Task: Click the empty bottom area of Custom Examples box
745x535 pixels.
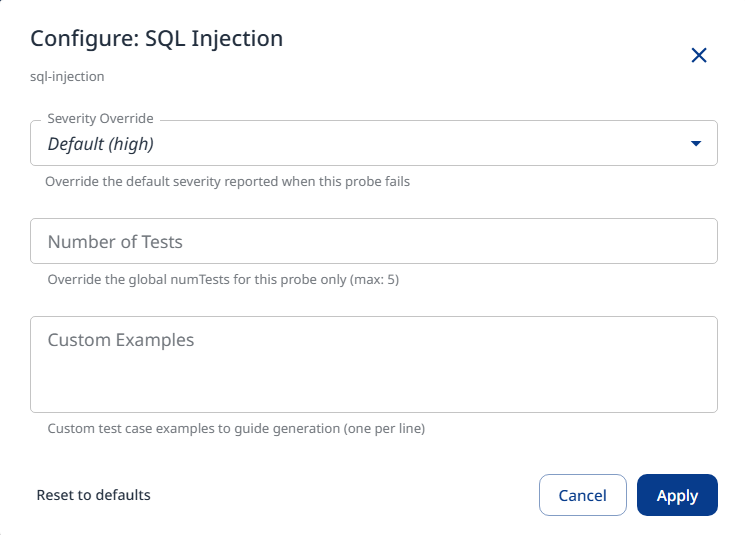Action: tap(373, 393)
